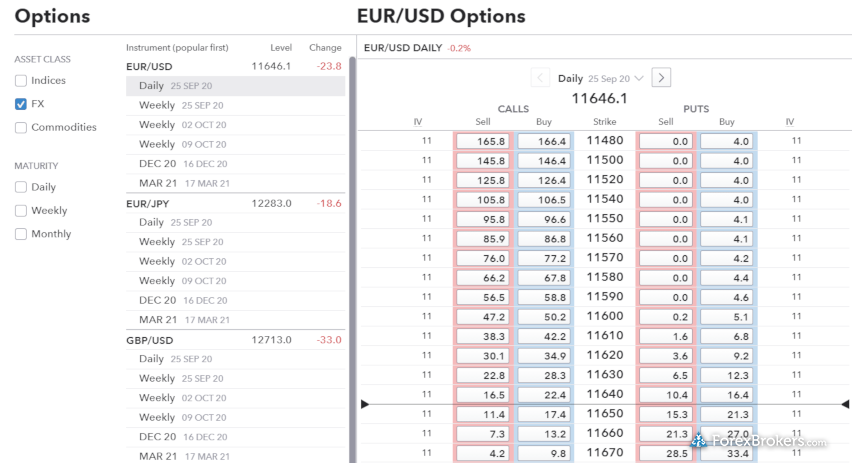Buy the 11540 call at 106.5
This screenshot has width=852, height=463.
(544, 200)
